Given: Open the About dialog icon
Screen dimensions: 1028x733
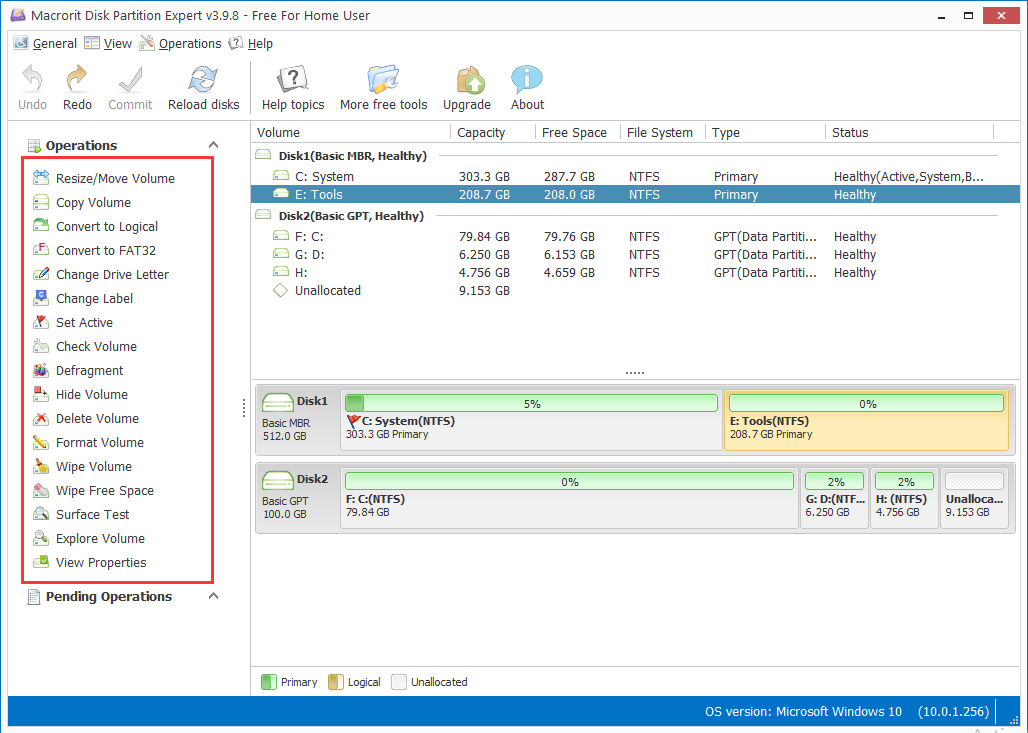Looking at the screenshot, I should (x=527, y=80).
